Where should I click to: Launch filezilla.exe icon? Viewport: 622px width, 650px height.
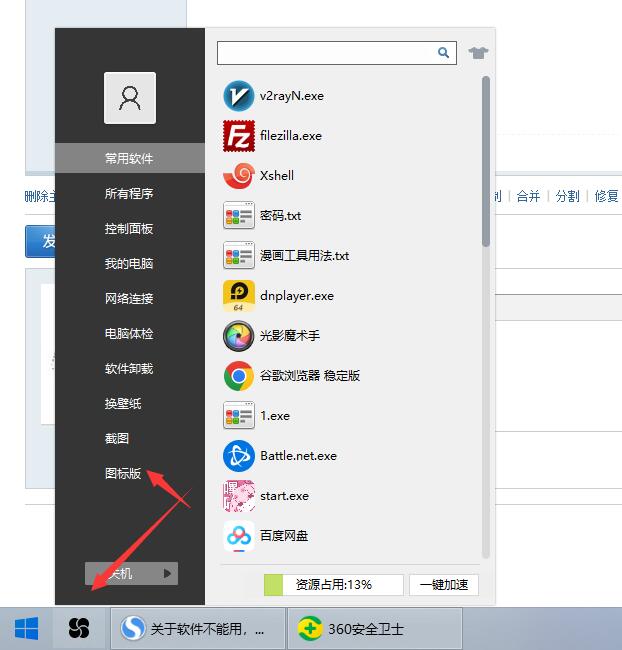(x=239, y=136)
